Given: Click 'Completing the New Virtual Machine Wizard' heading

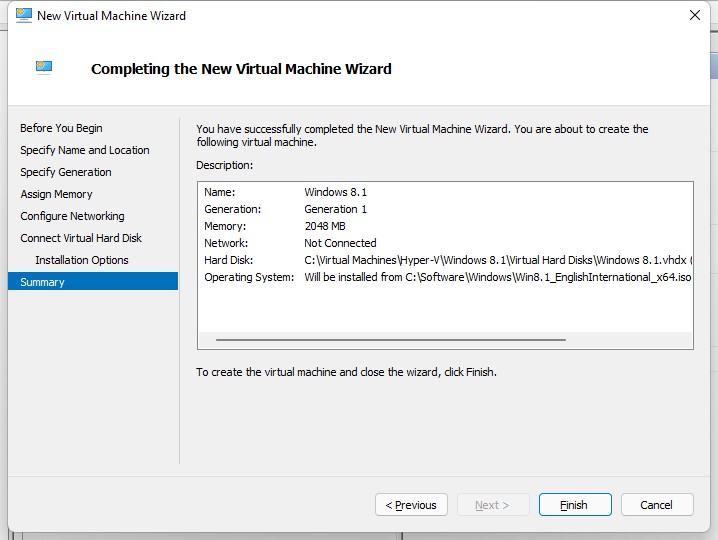Looking at the screenshot, I should tap(241, 69).
